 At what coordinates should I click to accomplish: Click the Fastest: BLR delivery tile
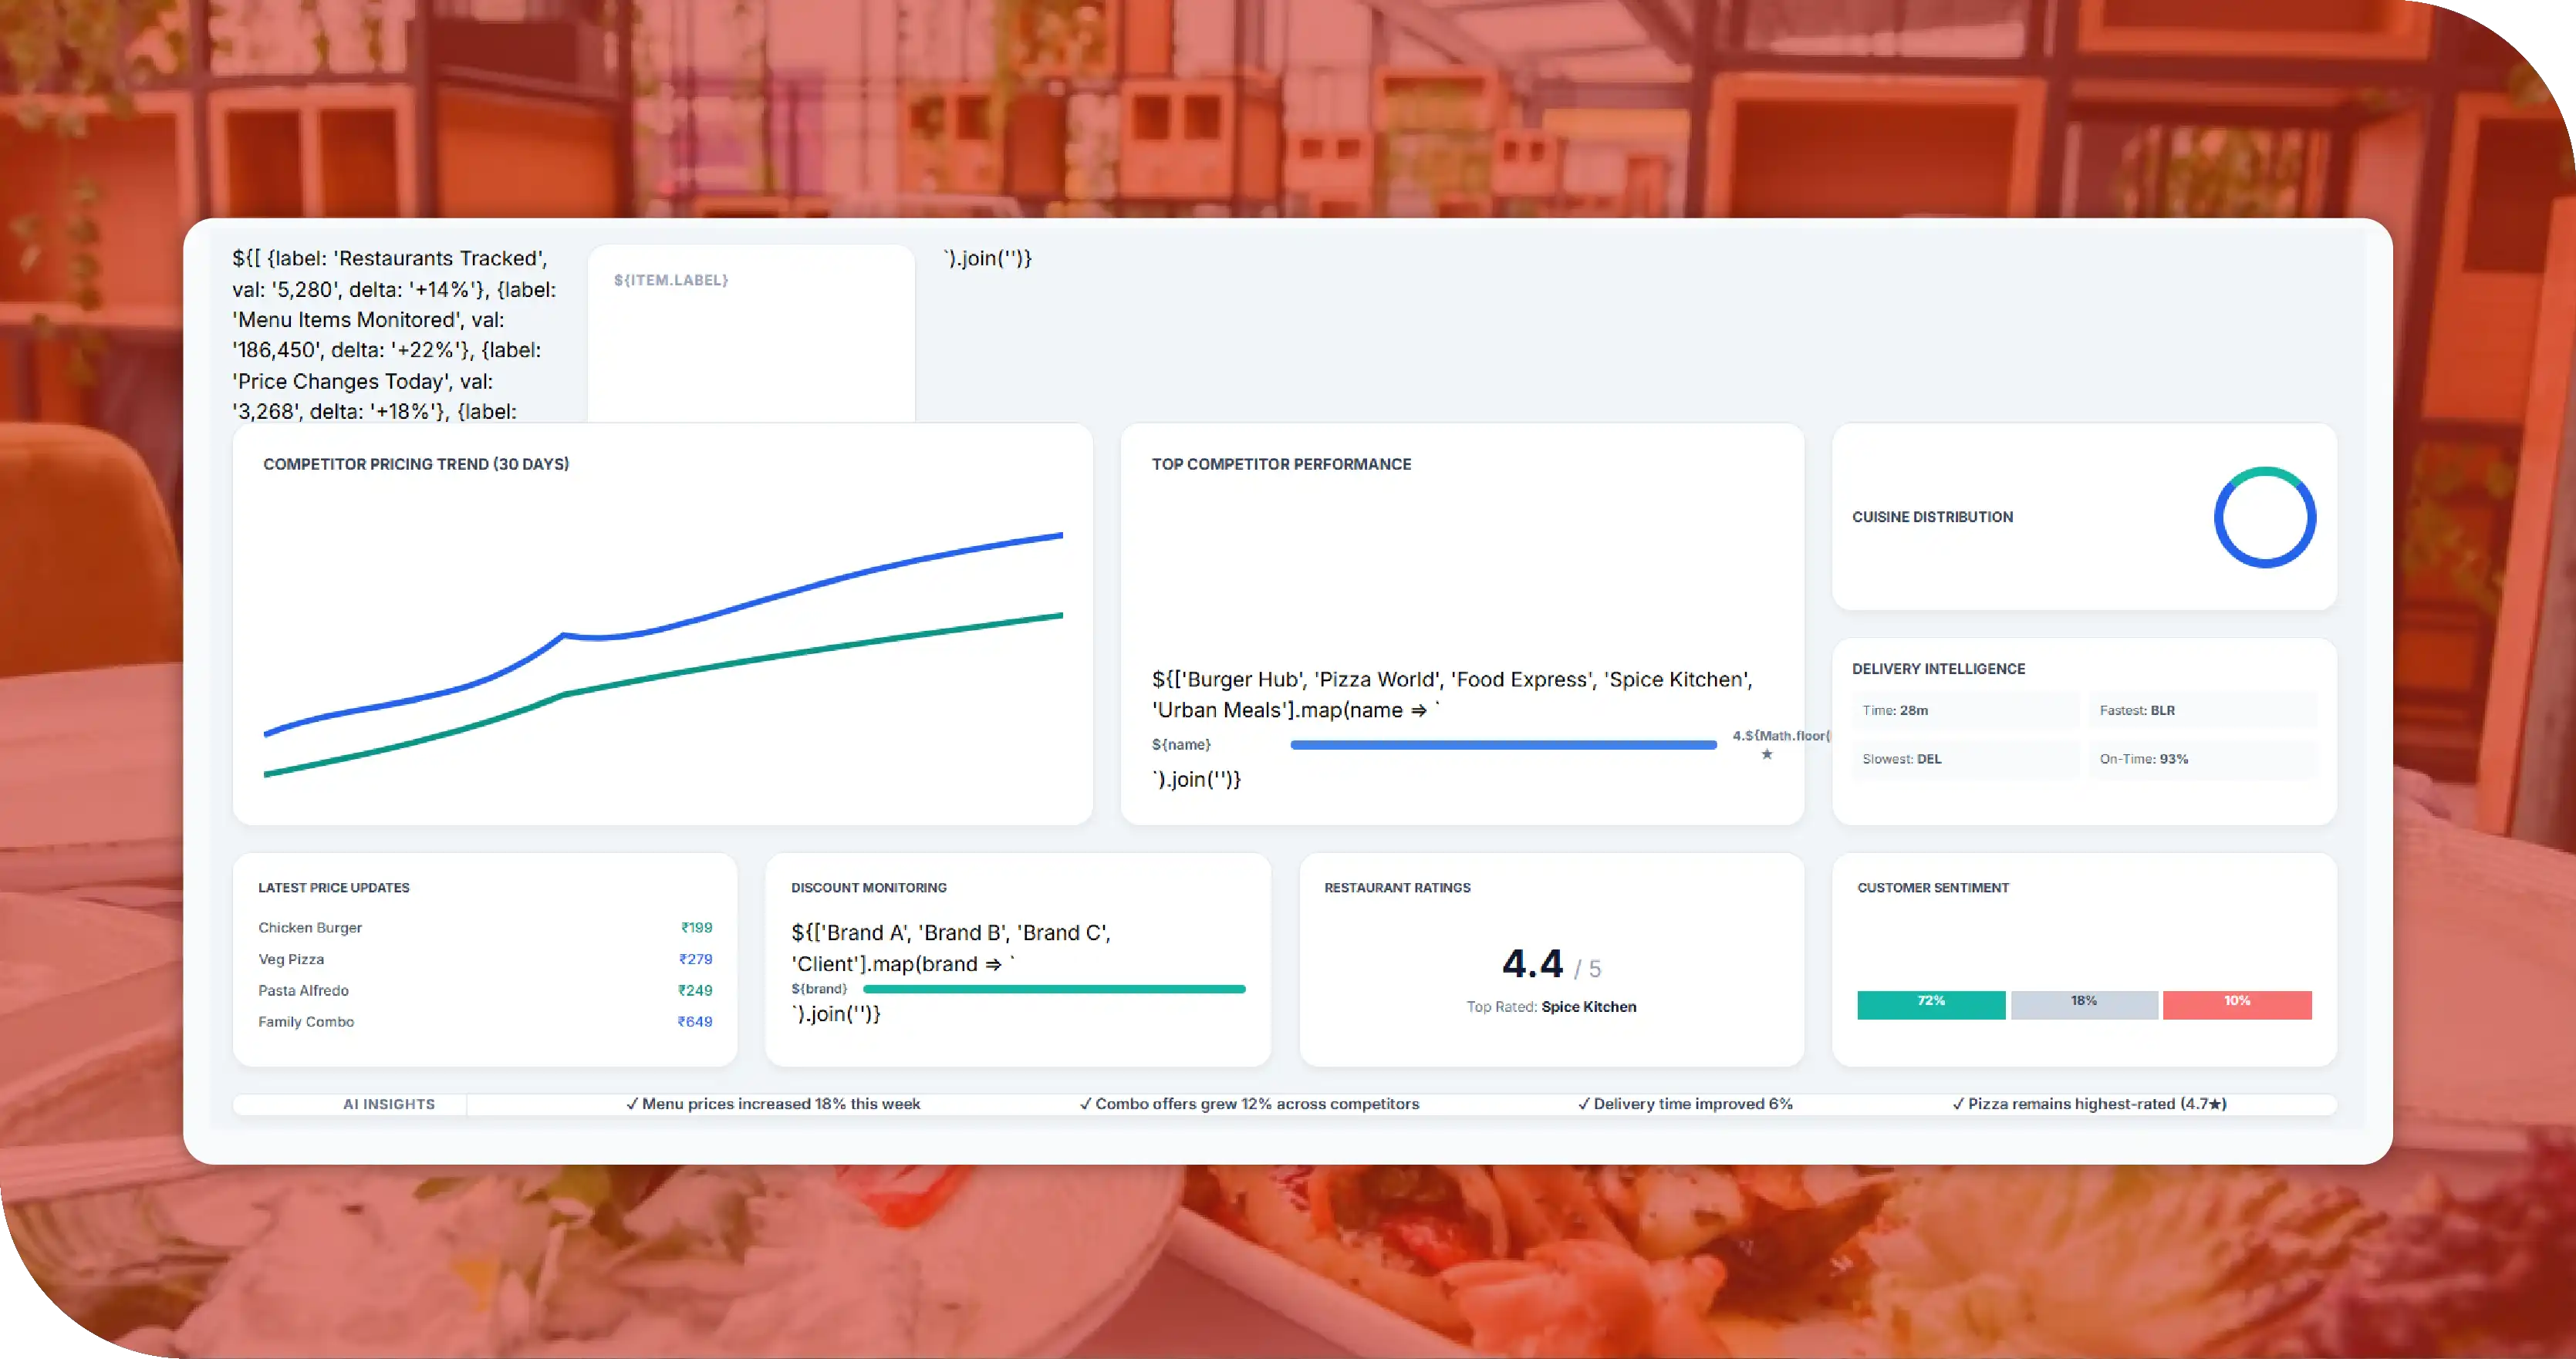tap(2202, 710)
